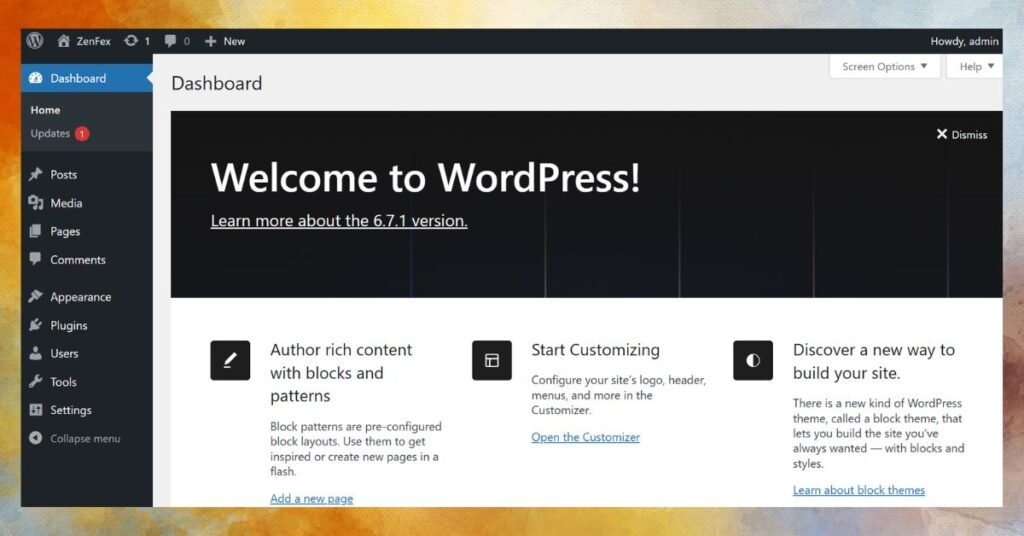Click the Pages icon in sidebar
Image resolution: width=1024 pixels, height=536 pixels.
(x=35, y=231)
